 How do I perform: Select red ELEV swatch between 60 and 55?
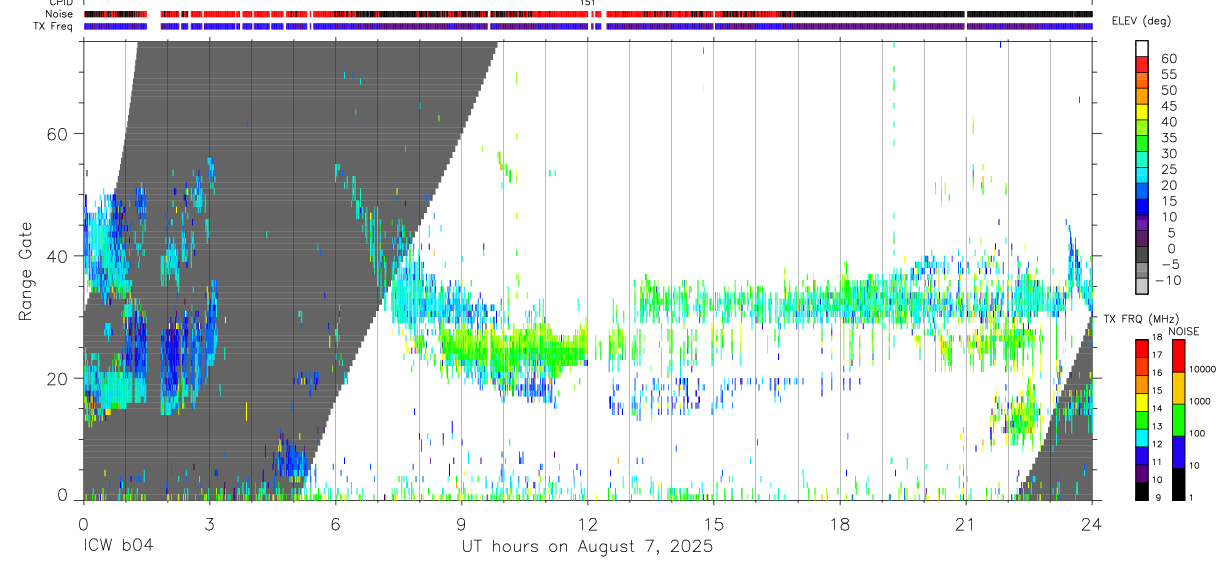(1142, 64)
